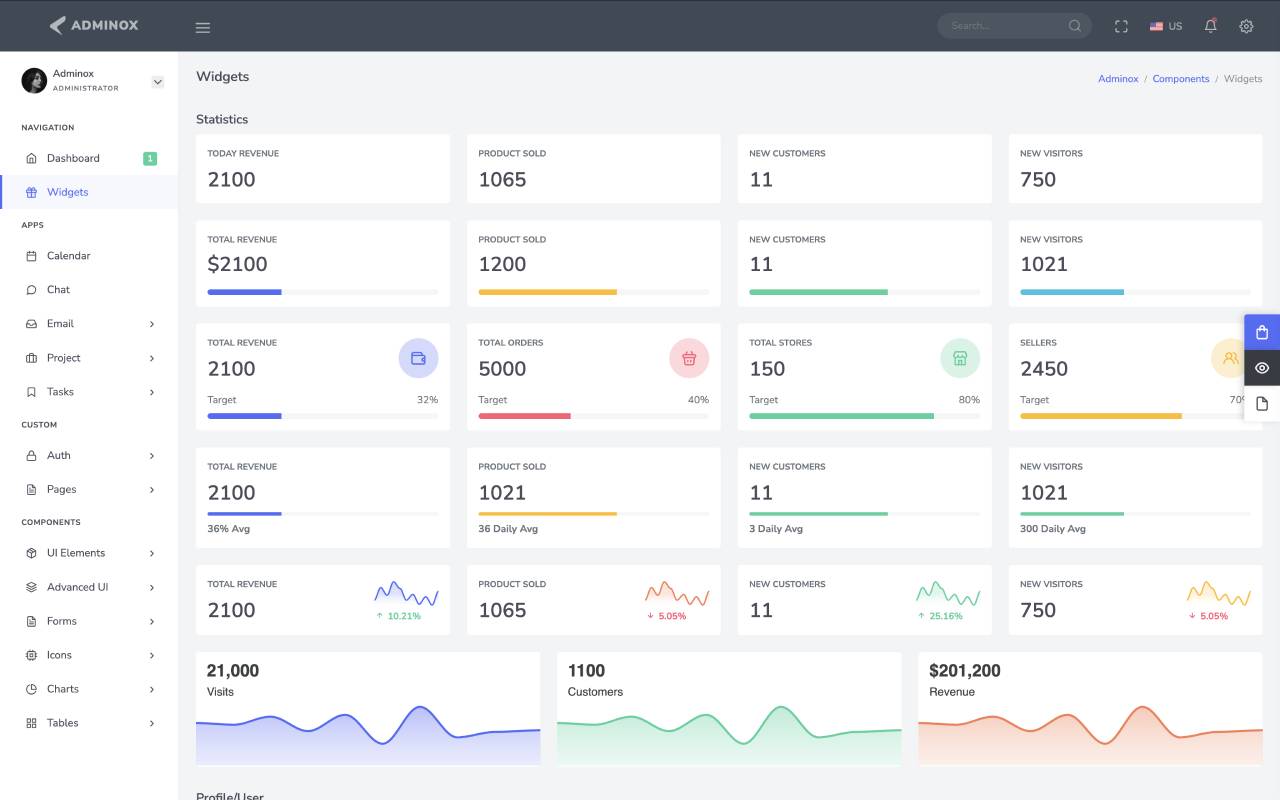Click the Adminox breadcrumb link
This screenshot has width=1280, height=800.
coord(1118,79)
